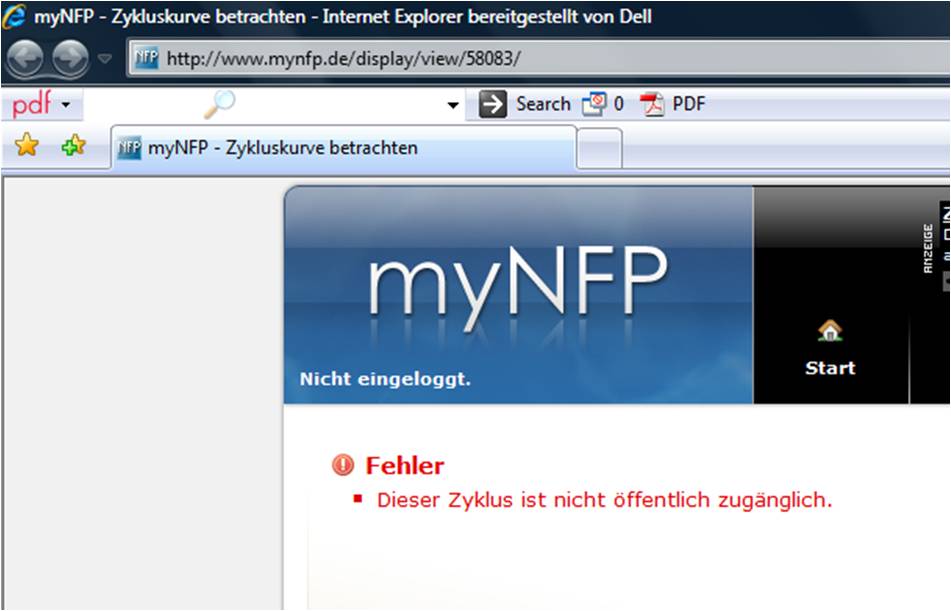
Task: Open a new blank browser tab
Action: coord(600,149)
